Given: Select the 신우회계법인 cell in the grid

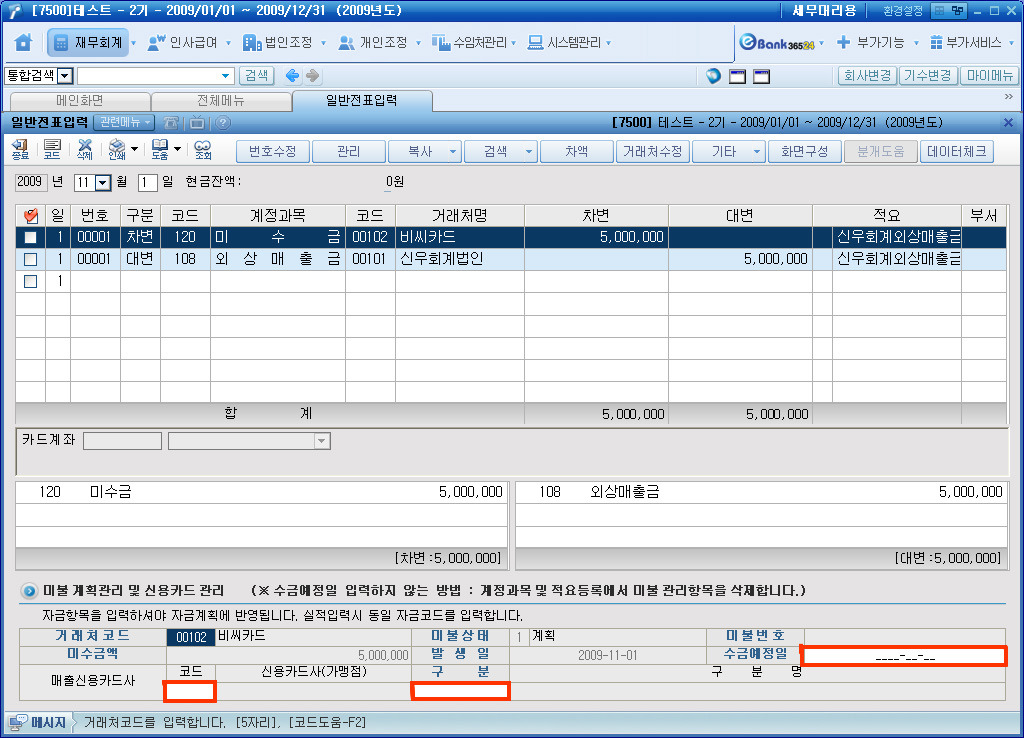Looking at the screenshot, I should pyautogui.click(x=459, y=259).
